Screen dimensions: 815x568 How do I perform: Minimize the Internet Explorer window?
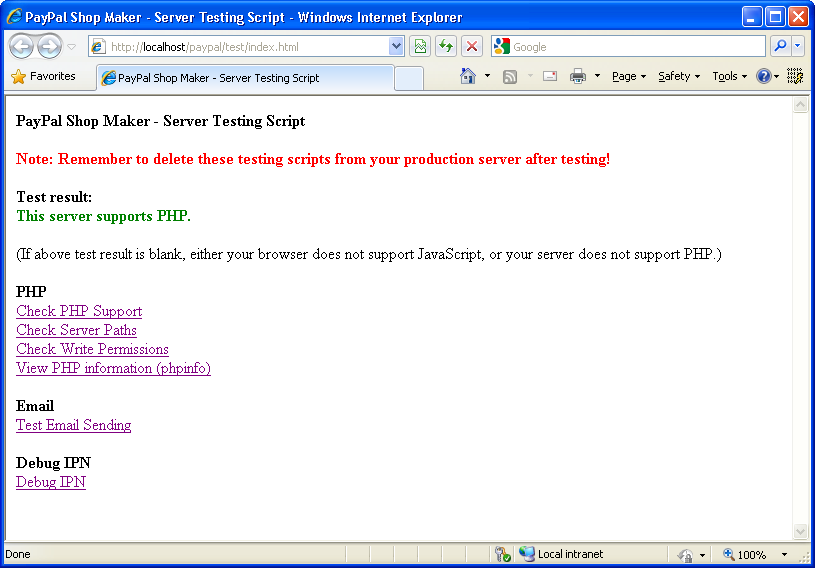pyautogui.click(x=752, y=17)
